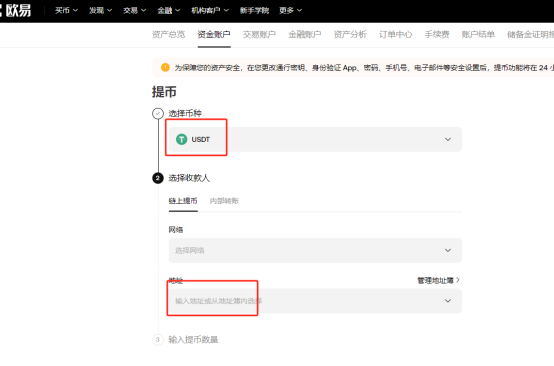The image size is (554, 366).
Task: Click the chevron in the network selector
Action: [x=448, y=250]
